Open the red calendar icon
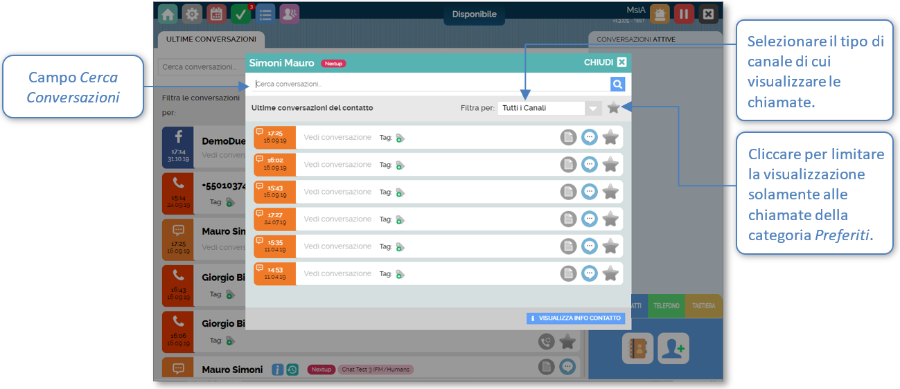Screen dimensions: 900x389 (216, 14)
